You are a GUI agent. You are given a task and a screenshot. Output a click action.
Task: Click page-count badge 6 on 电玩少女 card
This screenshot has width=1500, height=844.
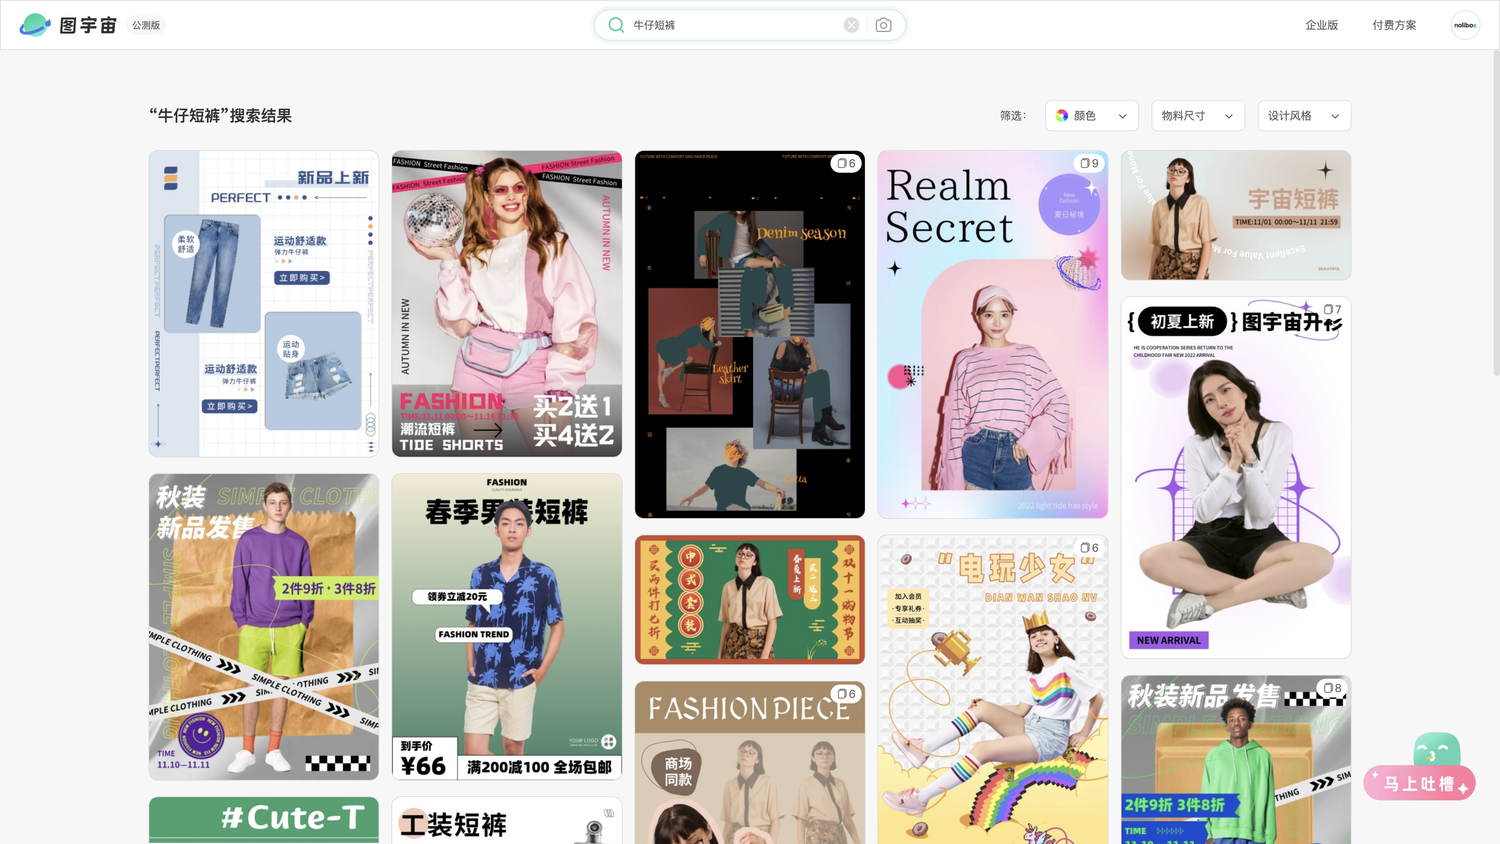[1089, 548]
